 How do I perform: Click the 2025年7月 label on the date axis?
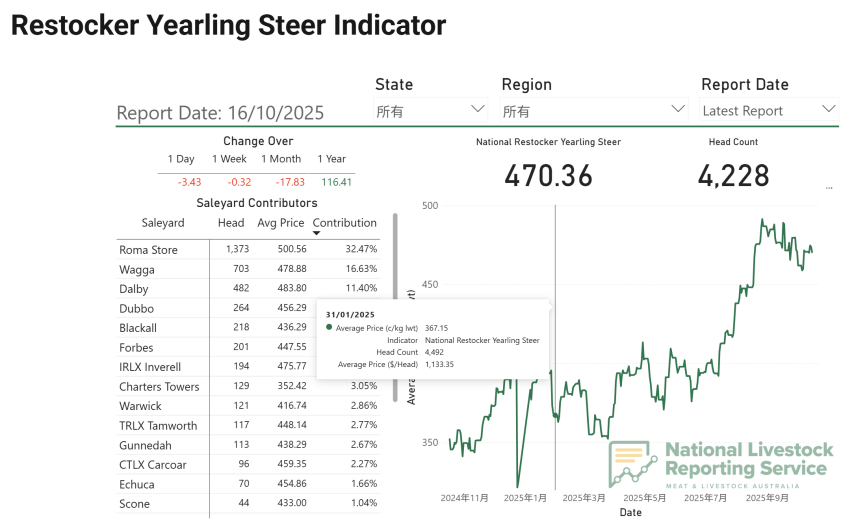click(x=705, y=497)
